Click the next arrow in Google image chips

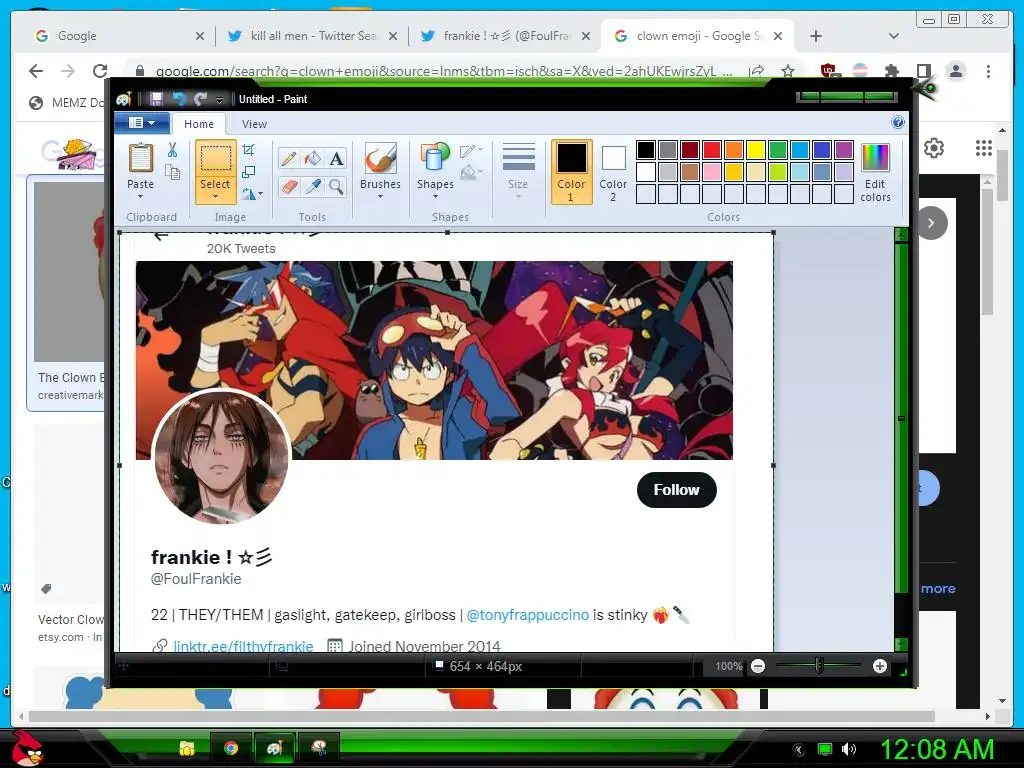point(931,223)
